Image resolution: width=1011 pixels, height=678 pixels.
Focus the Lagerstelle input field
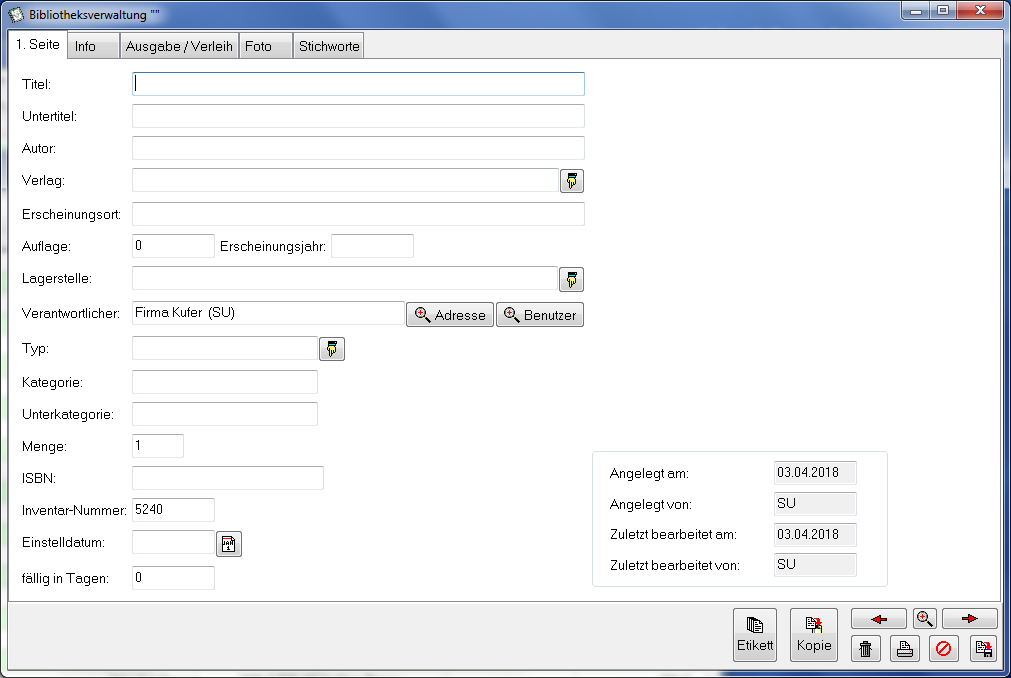tap(345, 278)
